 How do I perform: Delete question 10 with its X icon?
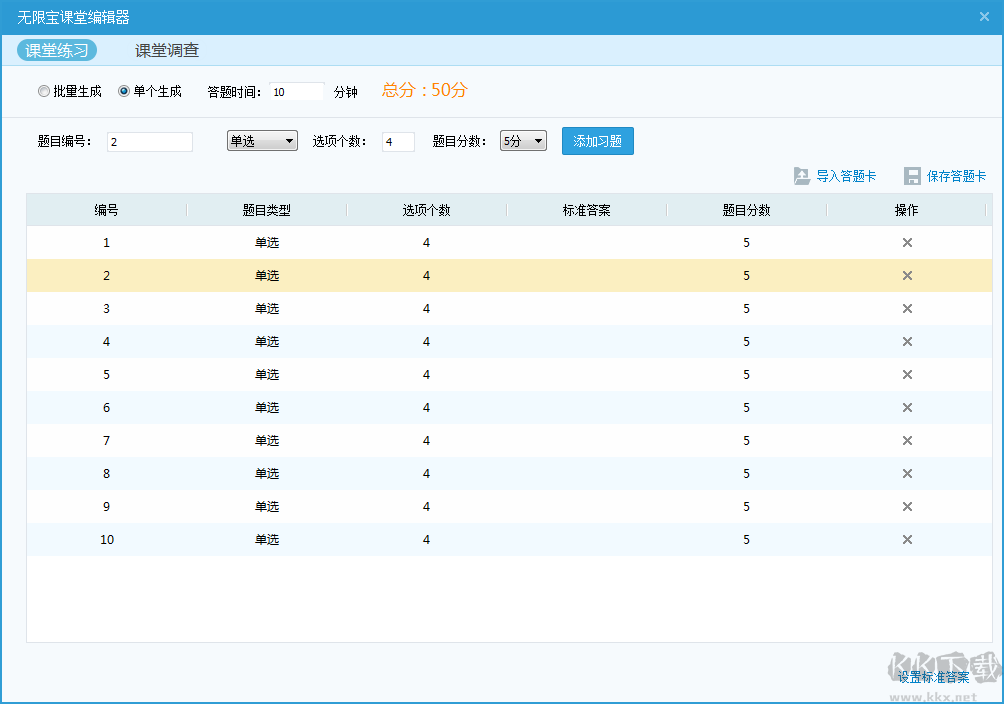tap(907, 540)
